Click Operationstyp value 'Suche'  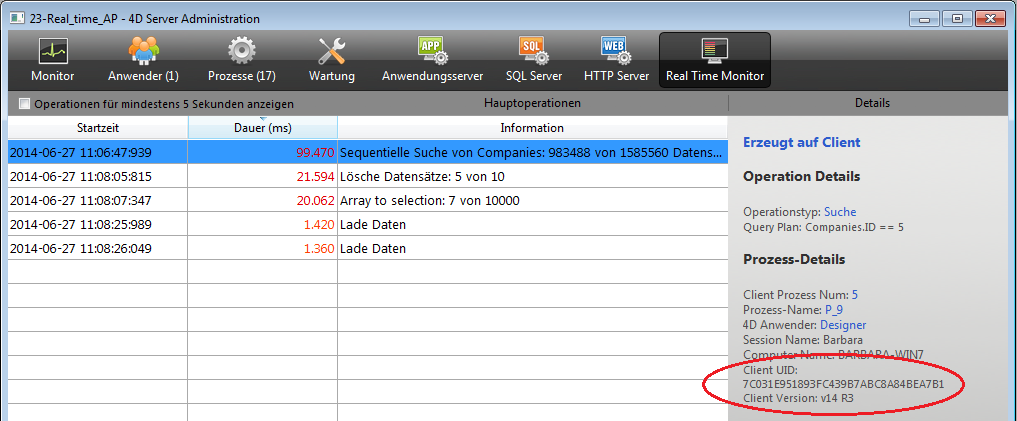[840, 212]
